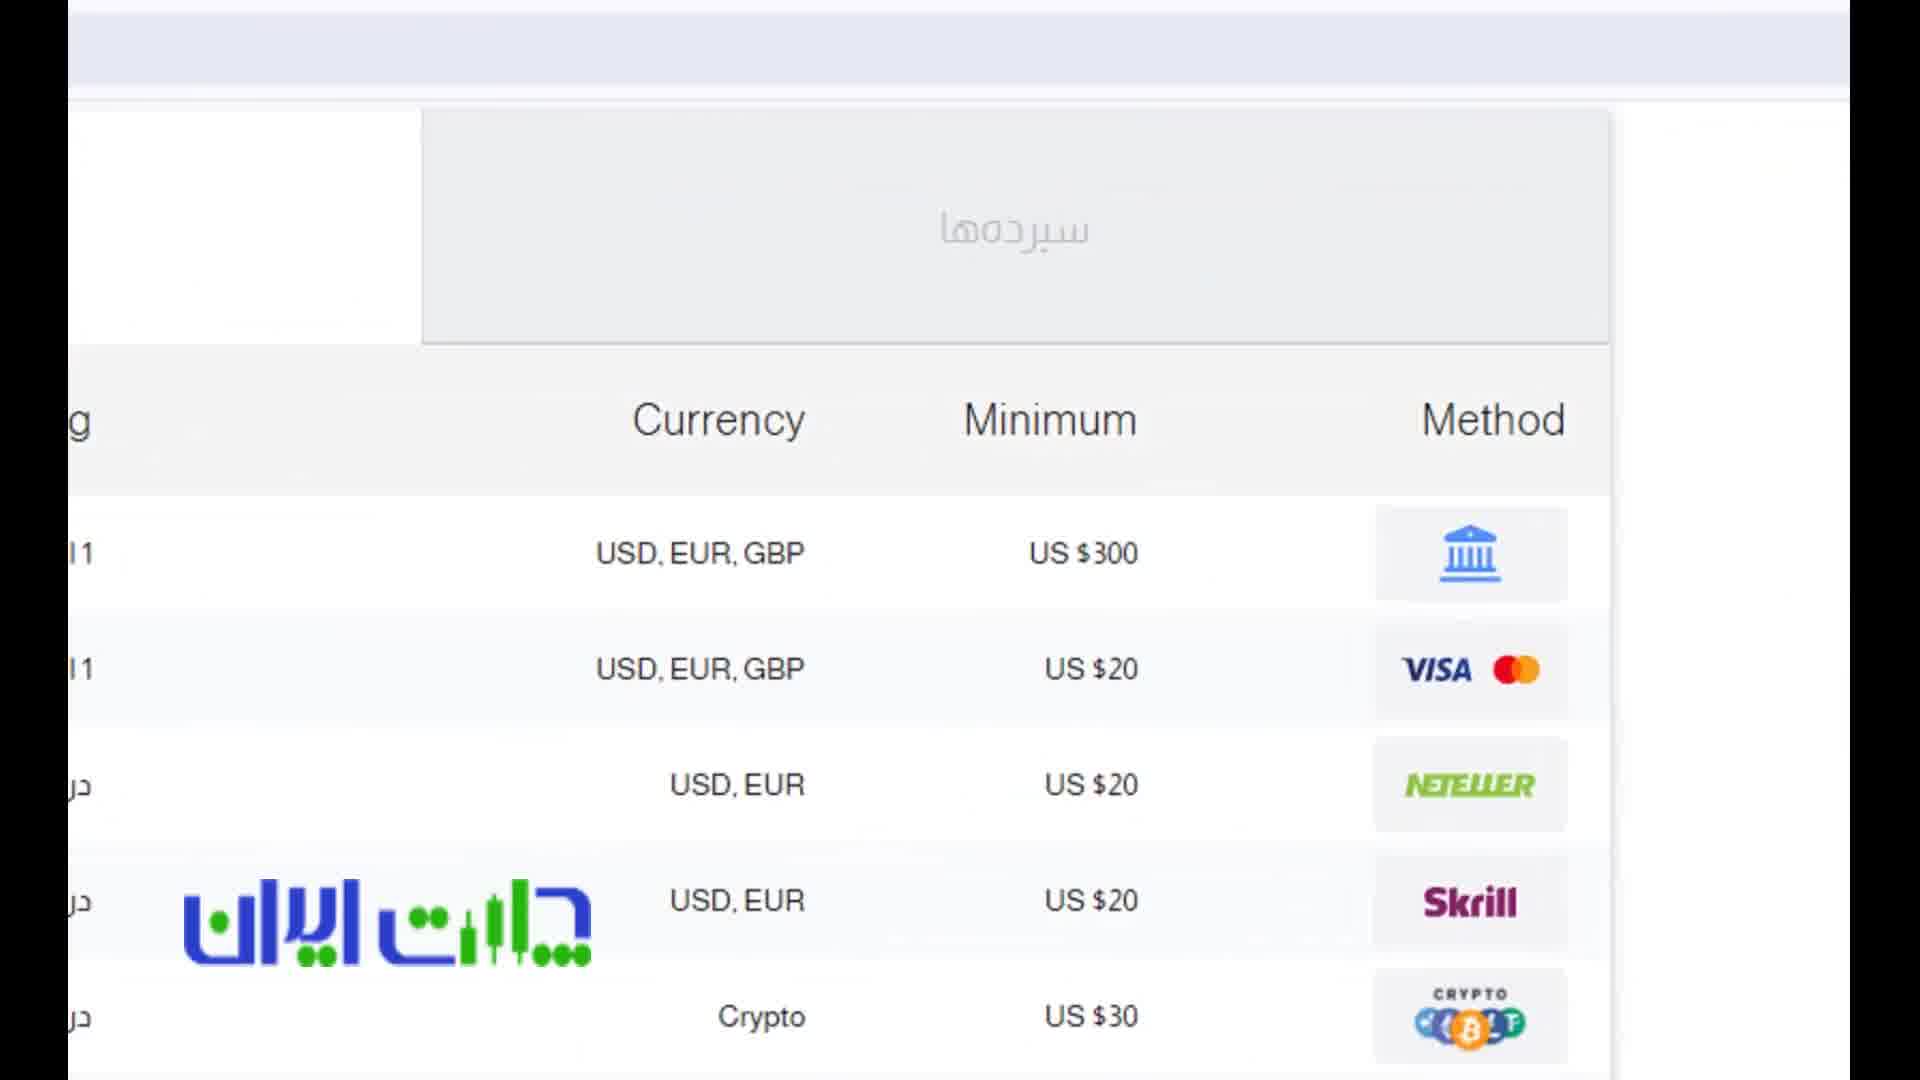1920x1080 pixels.
Task: Select USD, EUR currency in Skrill row
Action: coord(737,901)
